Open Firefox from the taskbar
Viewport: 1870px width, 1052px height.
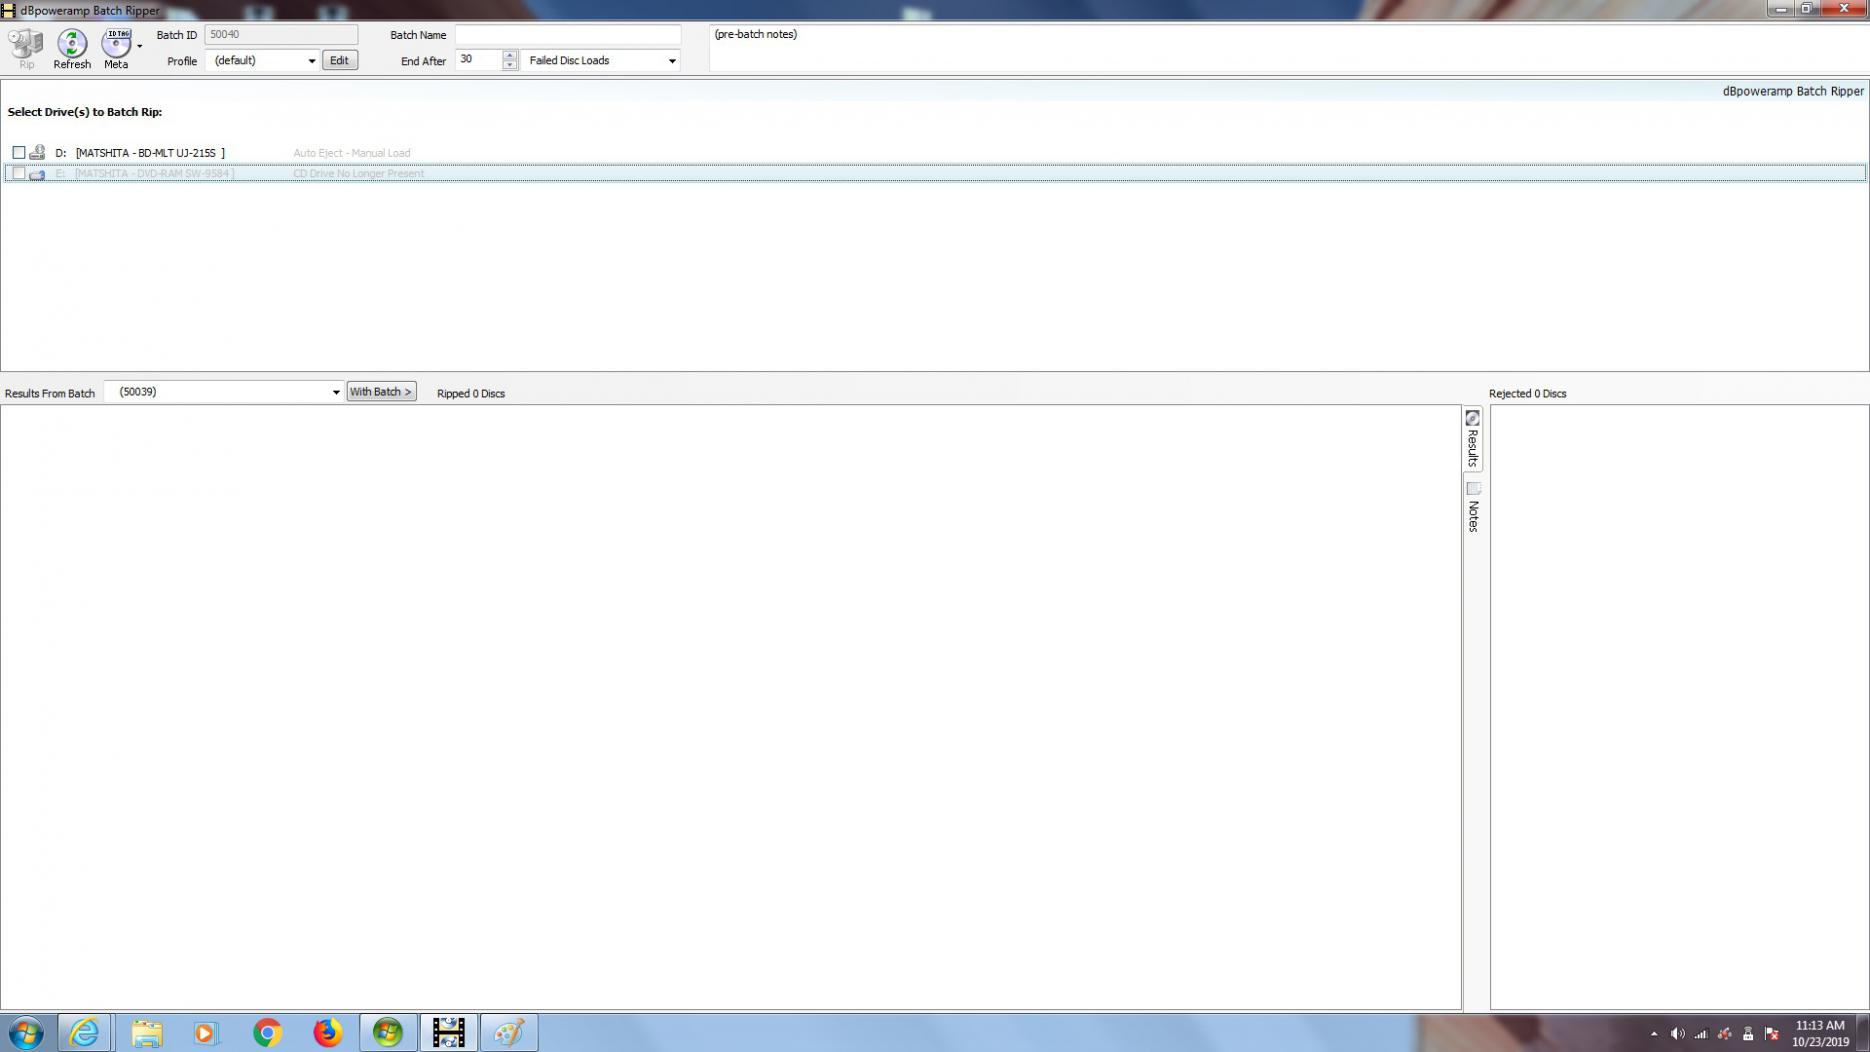[327, 1032]
